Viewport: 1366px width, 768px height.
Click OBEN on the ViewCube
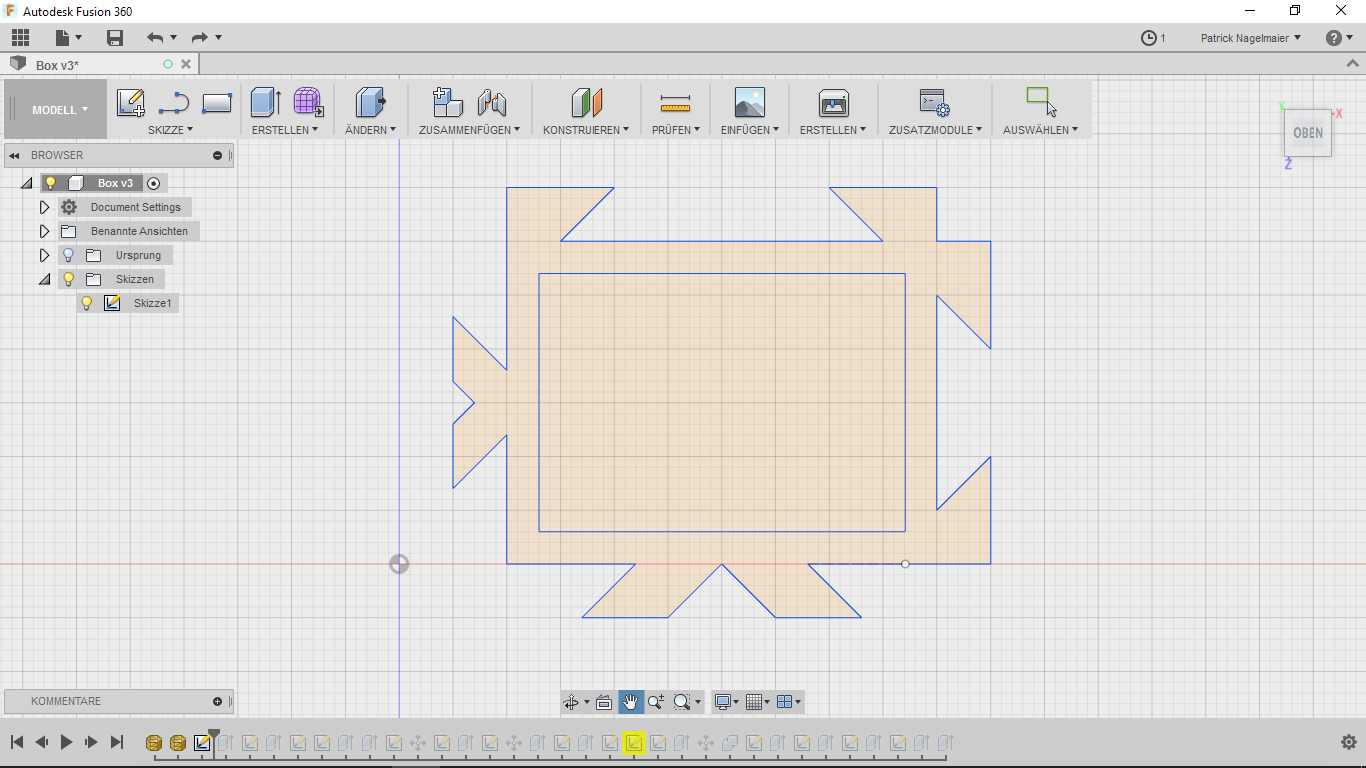tap(1307, 132)
